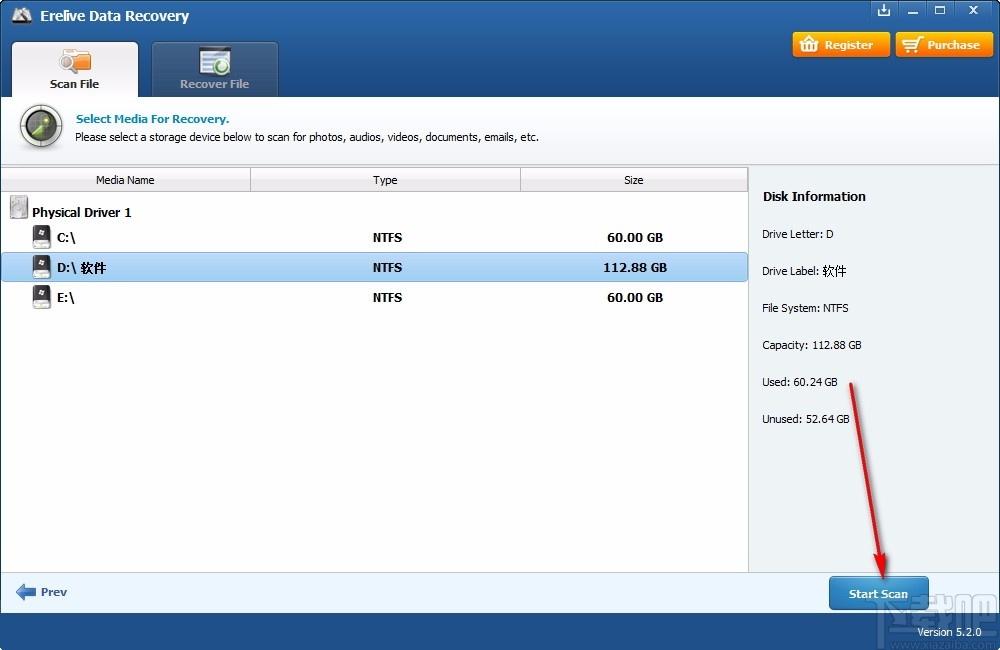
Task: Go back with the Prev button
Action: tap(41, 592)
